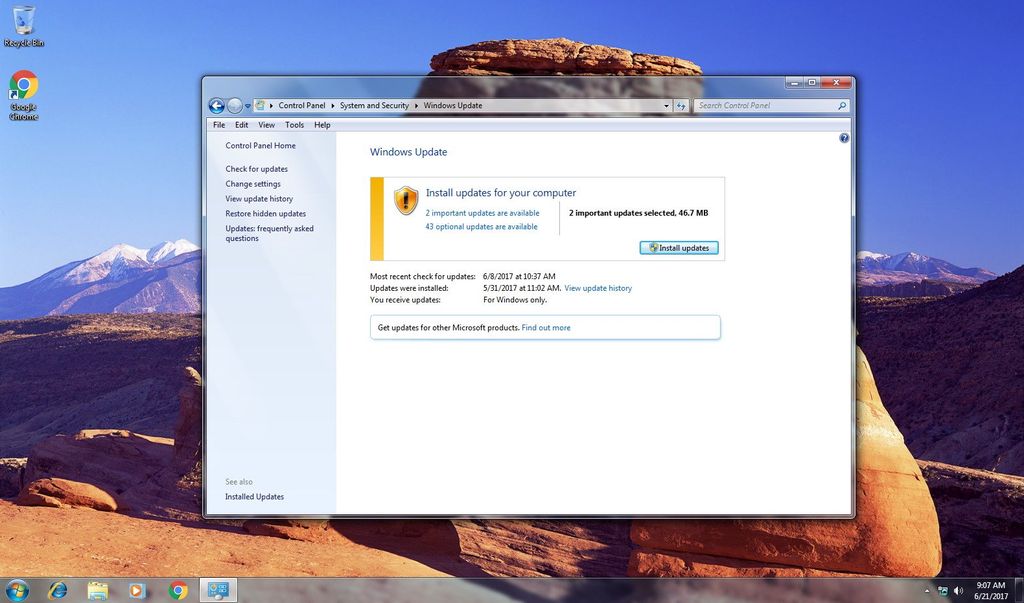
Task: Open the Recycle Bin
Action: click(x=21, y=18)
